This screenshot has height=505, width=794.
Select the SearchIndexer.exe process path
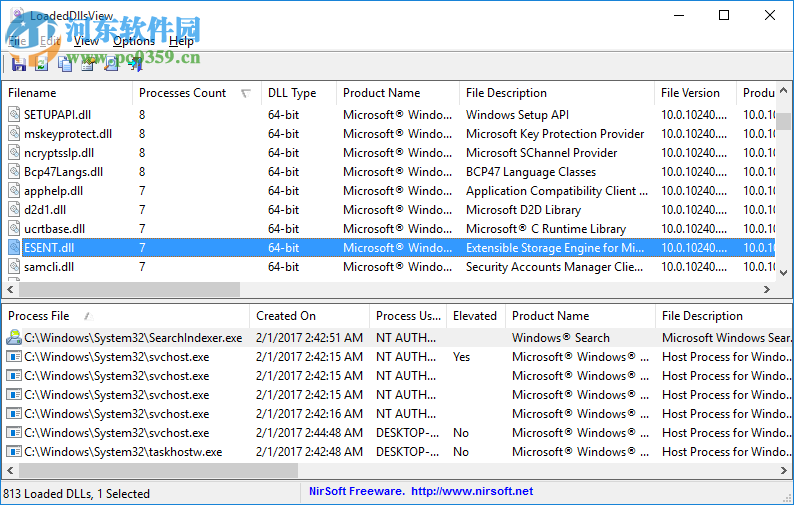[133, 337]
